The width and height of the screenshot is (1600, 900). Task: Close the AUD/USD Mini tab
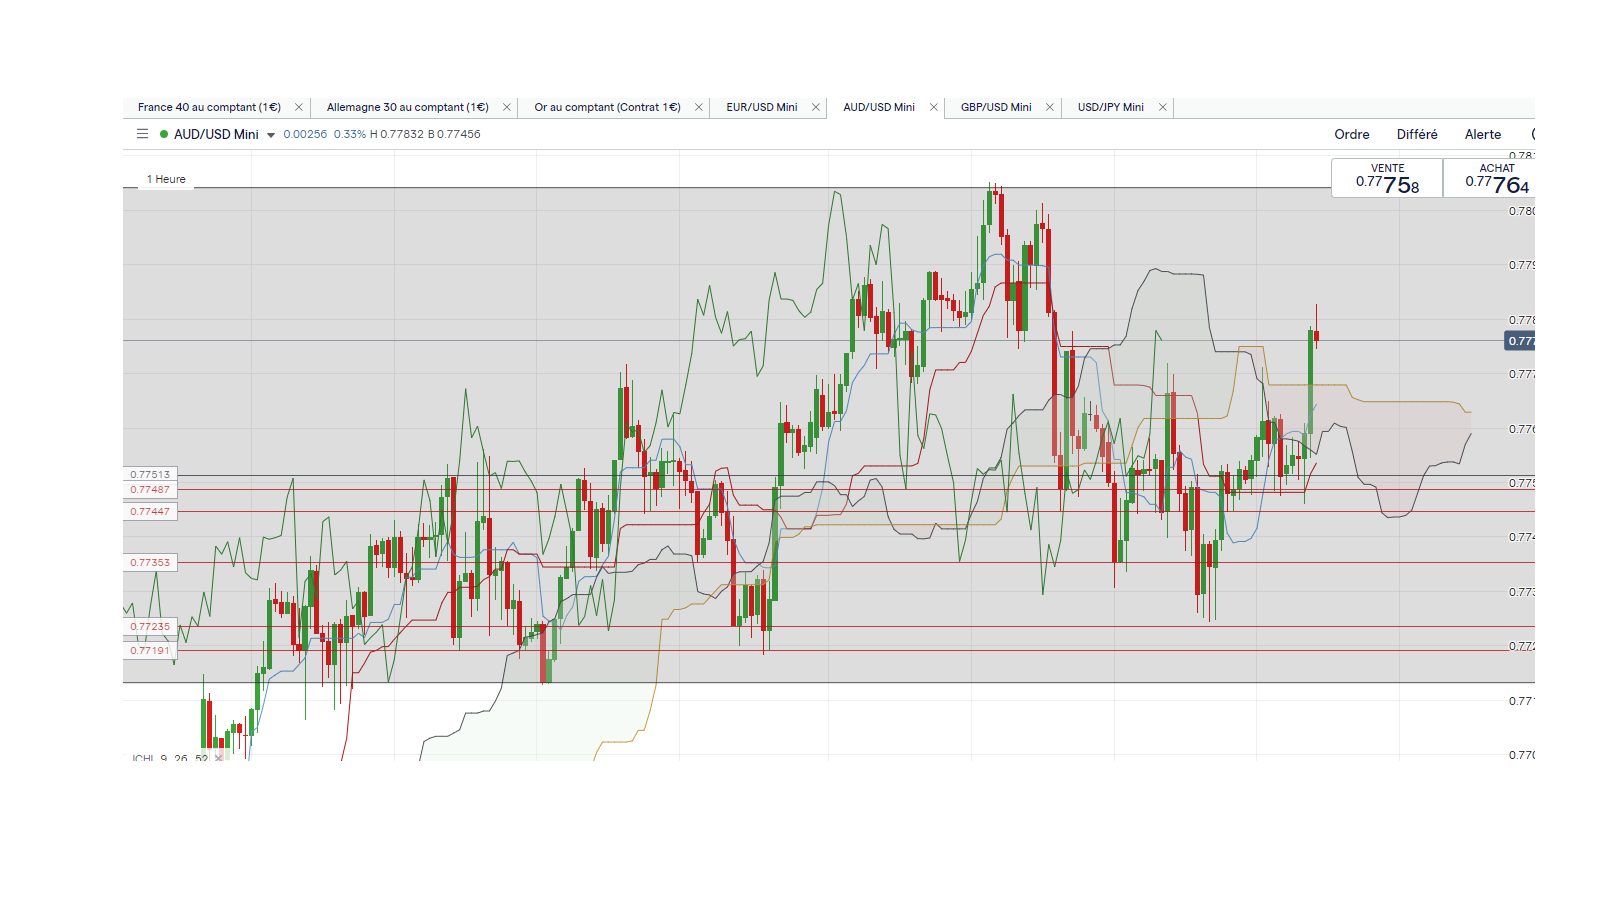pos(933,107)
